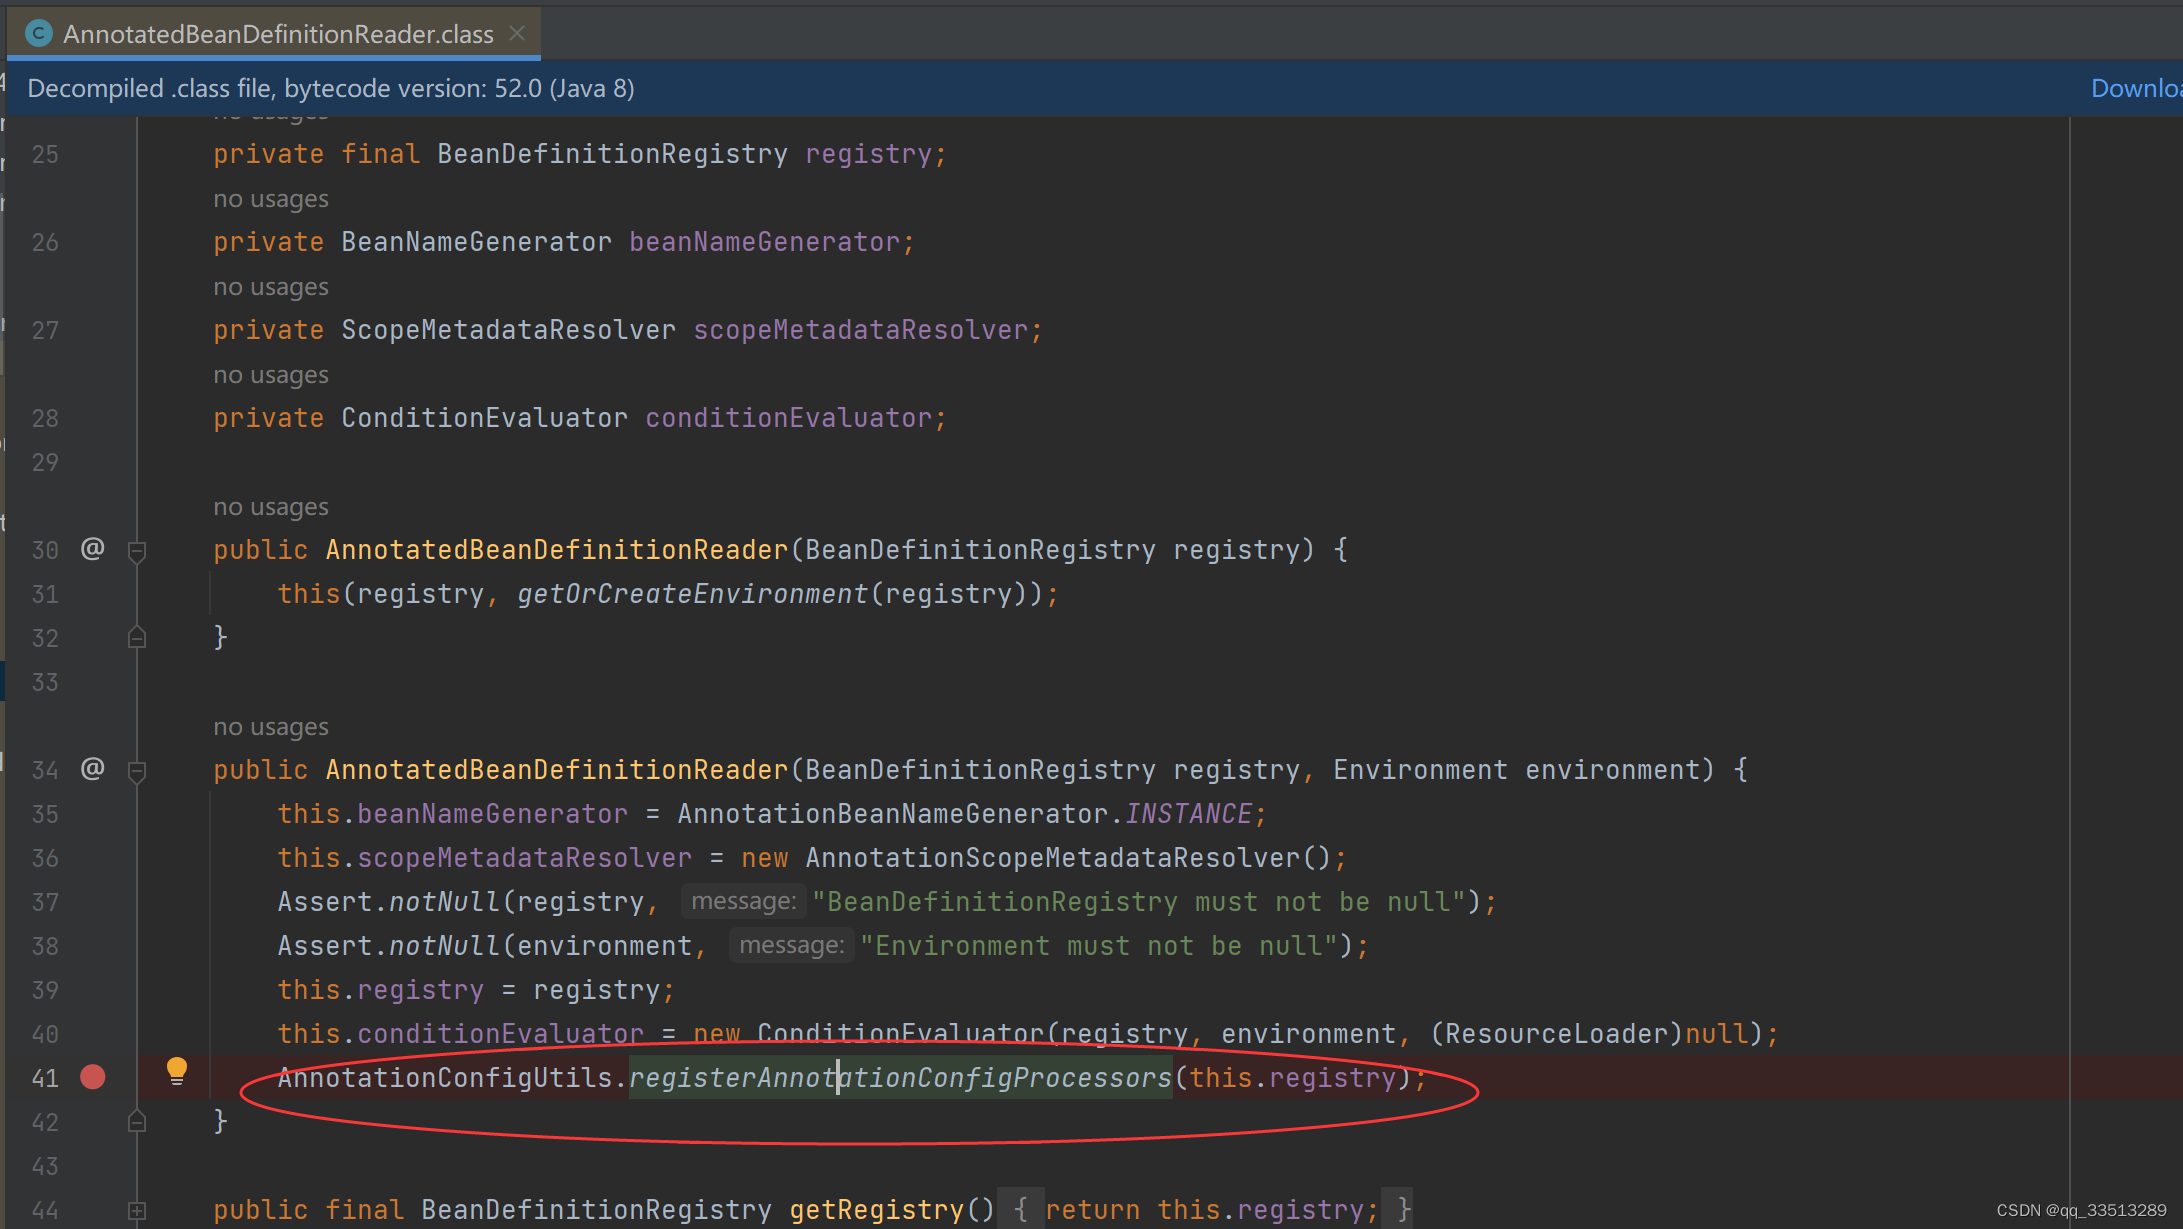Set a breakpoint in the gutter at line 35

pyautogui.click(x=92, y=813)
